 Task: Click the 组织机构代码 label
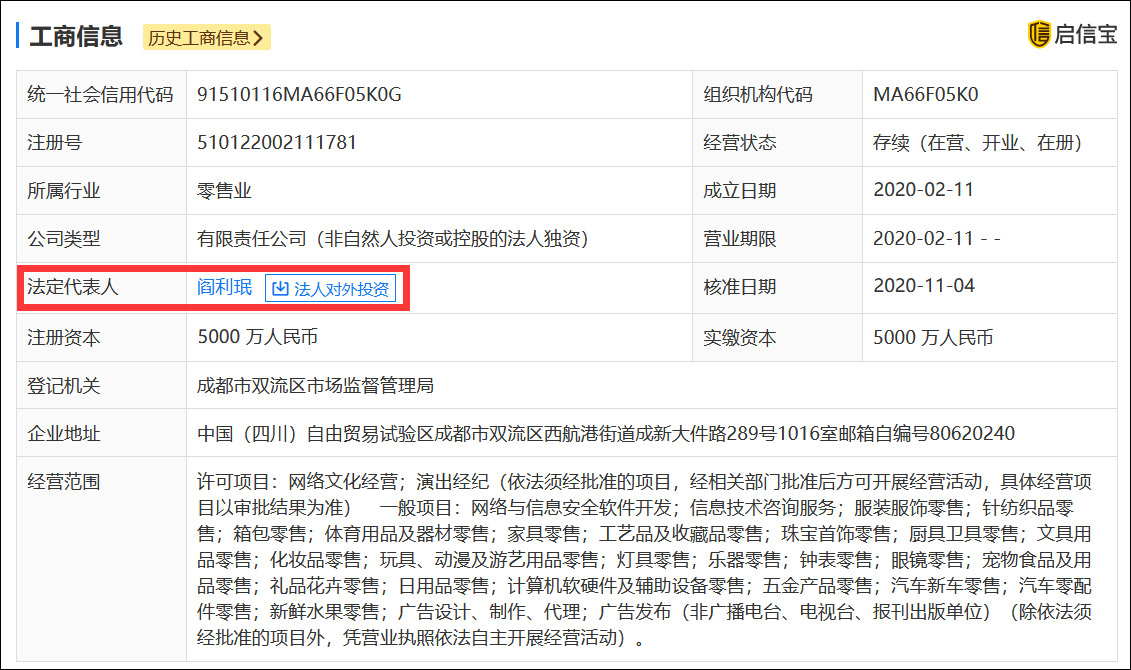click(x=757, y=94)
